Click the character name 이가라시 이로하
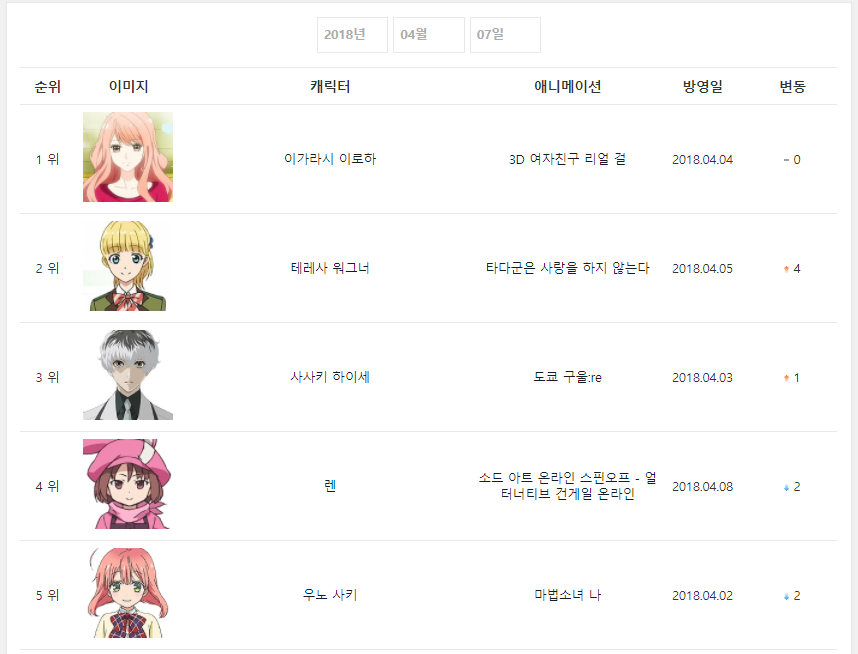 click(x=330, y=159)
